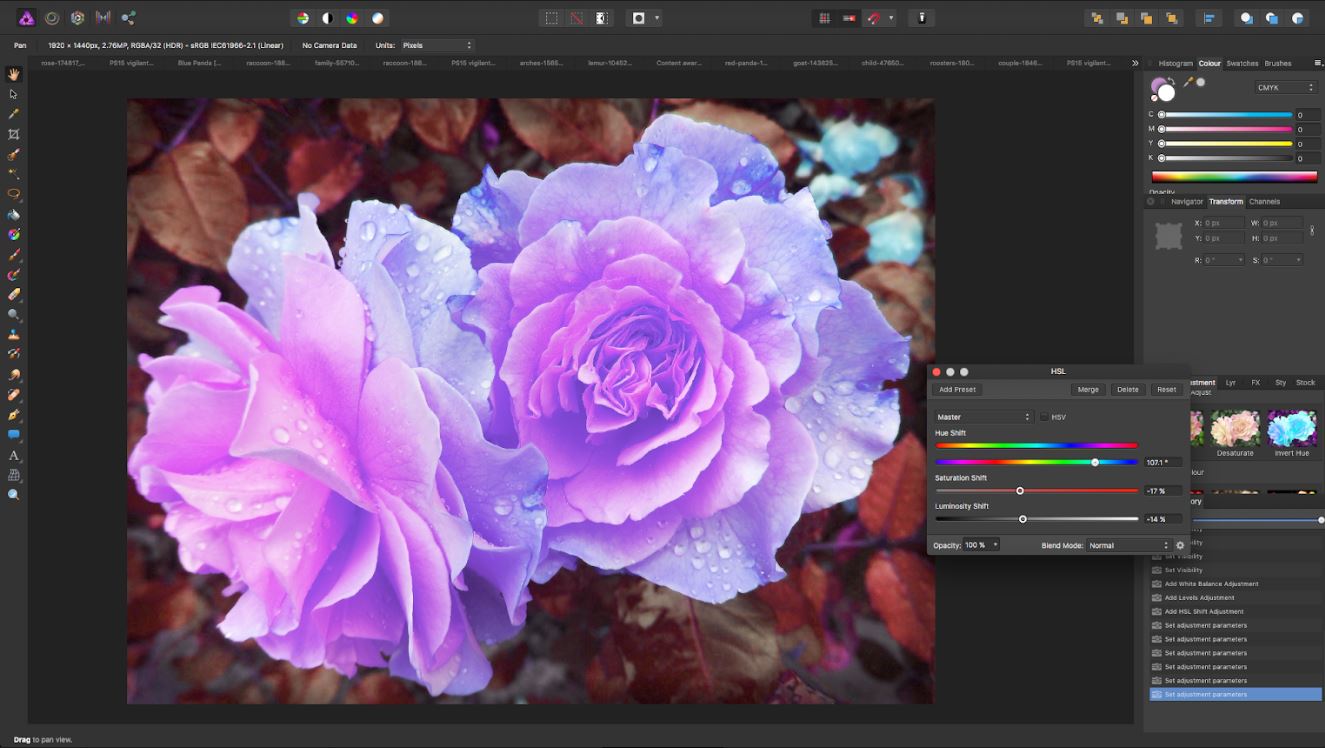This screenshot has height=748, width=1325.
Task: Select the Elliptical Marquee tool
Action: click(14, 194)
